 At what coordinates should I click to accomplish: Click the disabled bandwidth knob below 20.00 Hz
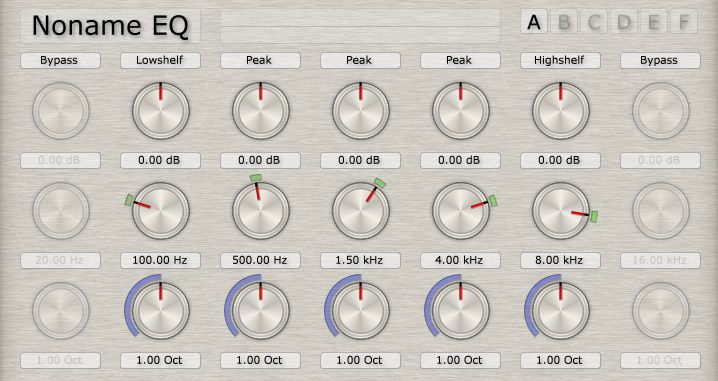tap(60, 310)
